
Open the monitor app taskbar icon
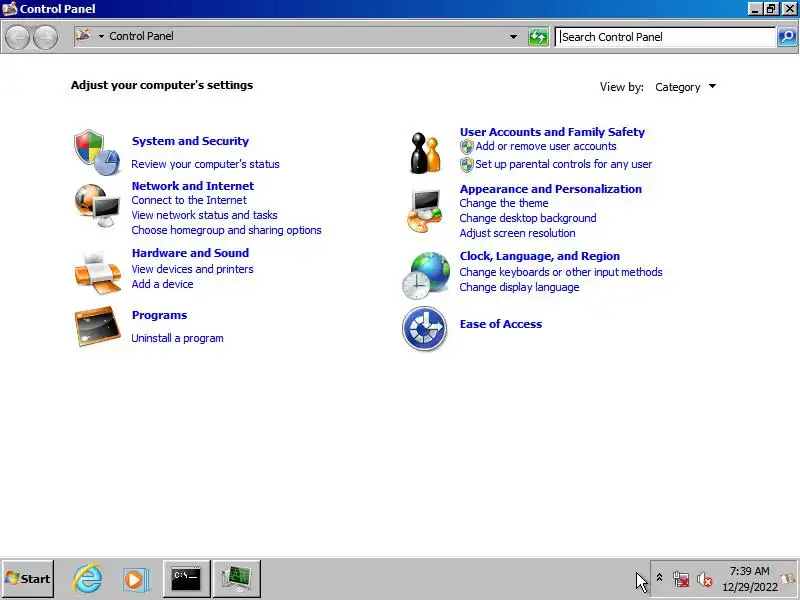click(x=236, y=579)
